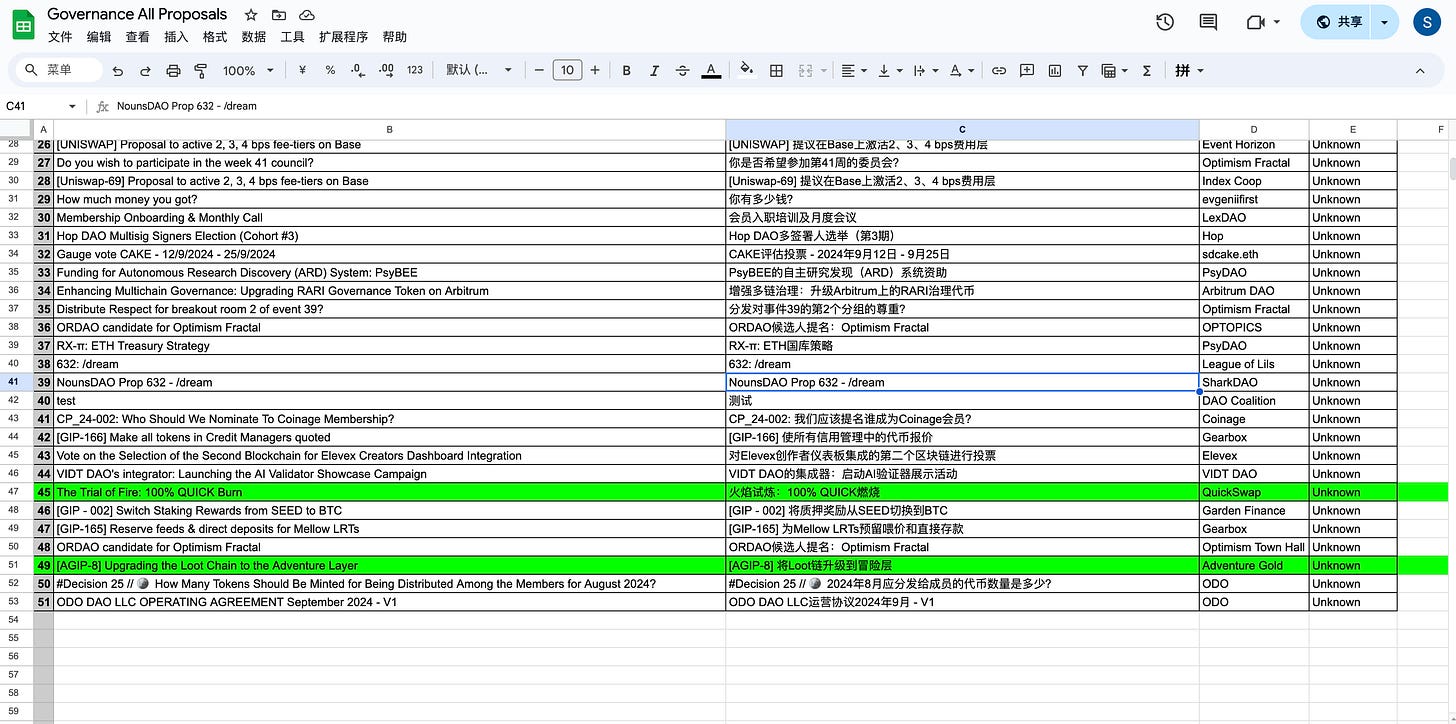Click the 共享 share button

tap(1336, 22)
